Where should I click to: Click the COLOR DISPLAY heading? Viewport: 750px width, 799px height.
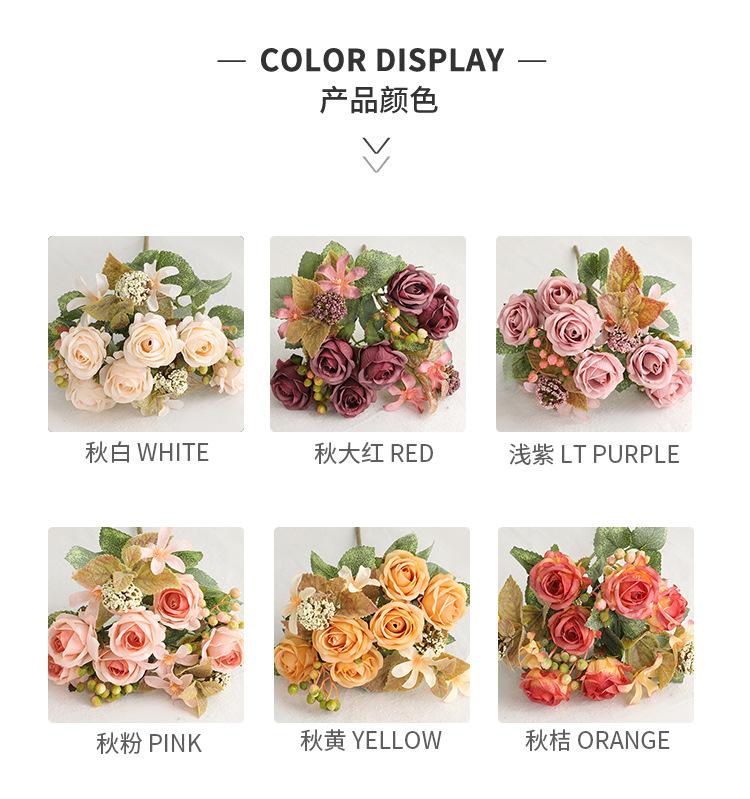382,60
